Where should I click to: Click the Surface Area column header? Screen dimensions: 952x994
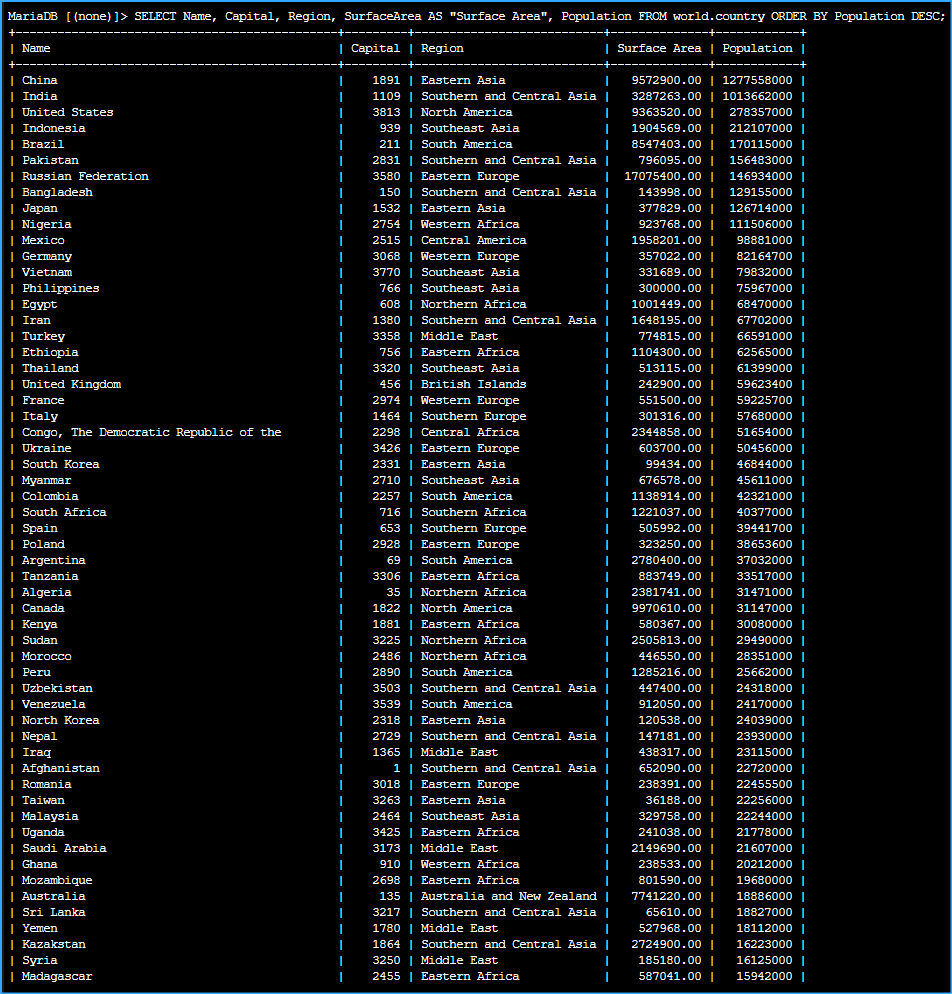click(x=659, y=48)
